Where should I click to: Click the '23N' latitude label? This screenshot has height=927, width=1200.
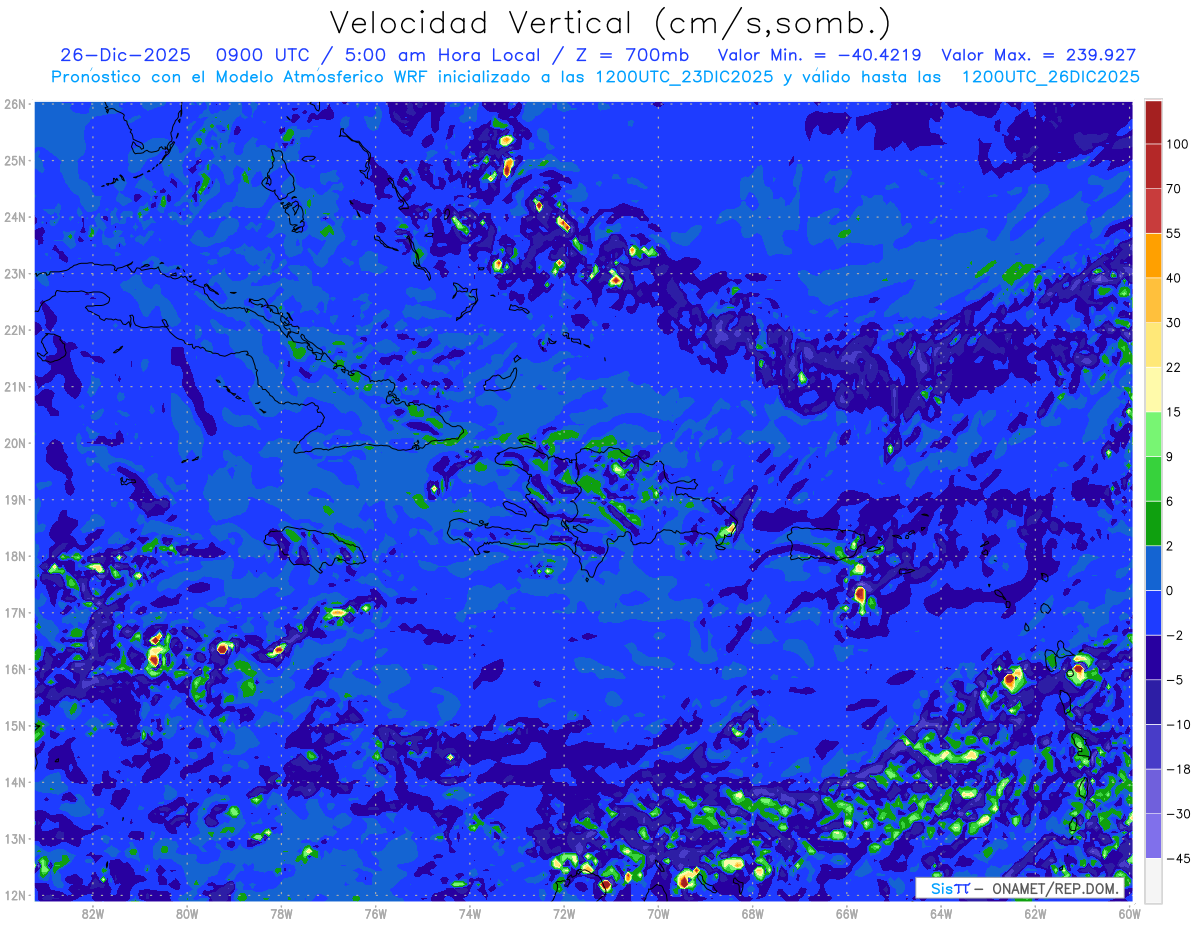point(15,273)
